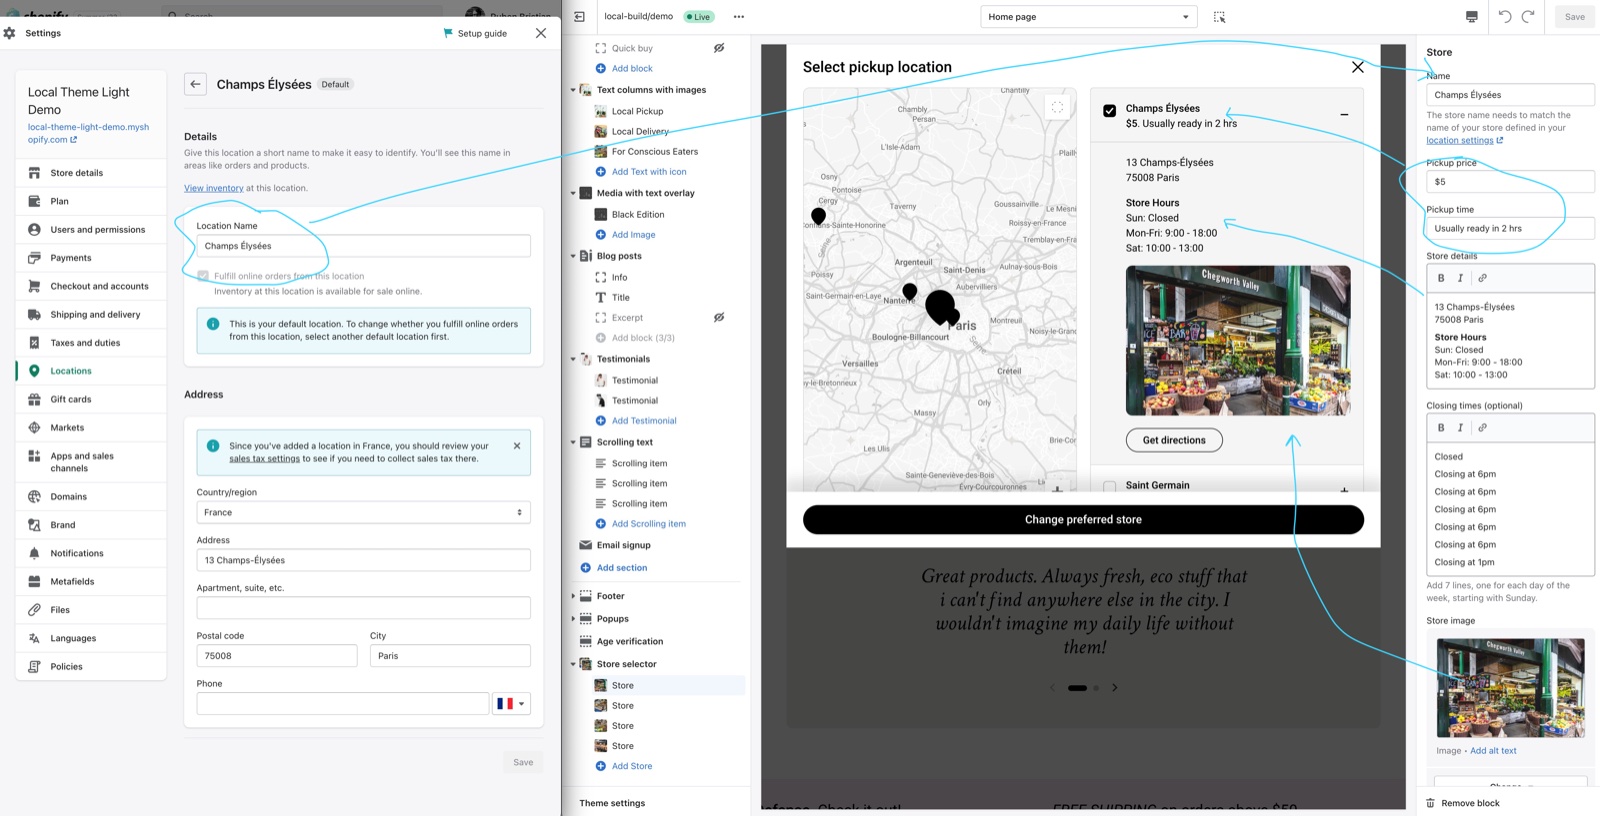The width and height of the screenshot is (1600, 816).
Task: Select the Email signup section
Action: click(623, 545)
